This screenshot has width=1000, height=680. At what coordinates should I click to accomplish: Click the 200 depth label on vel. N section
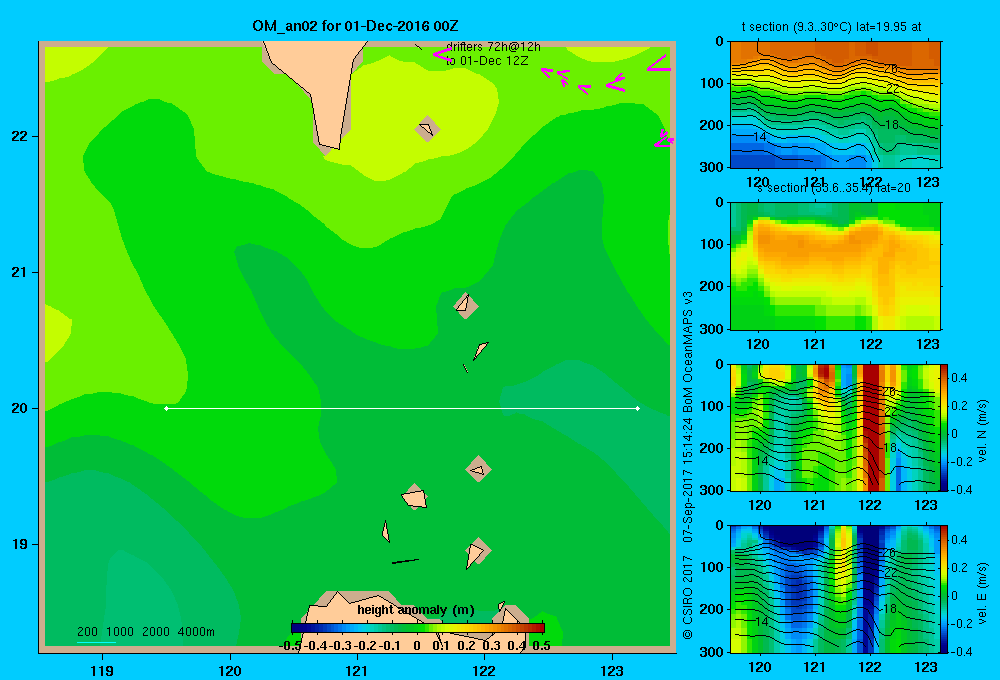[713, 448]
